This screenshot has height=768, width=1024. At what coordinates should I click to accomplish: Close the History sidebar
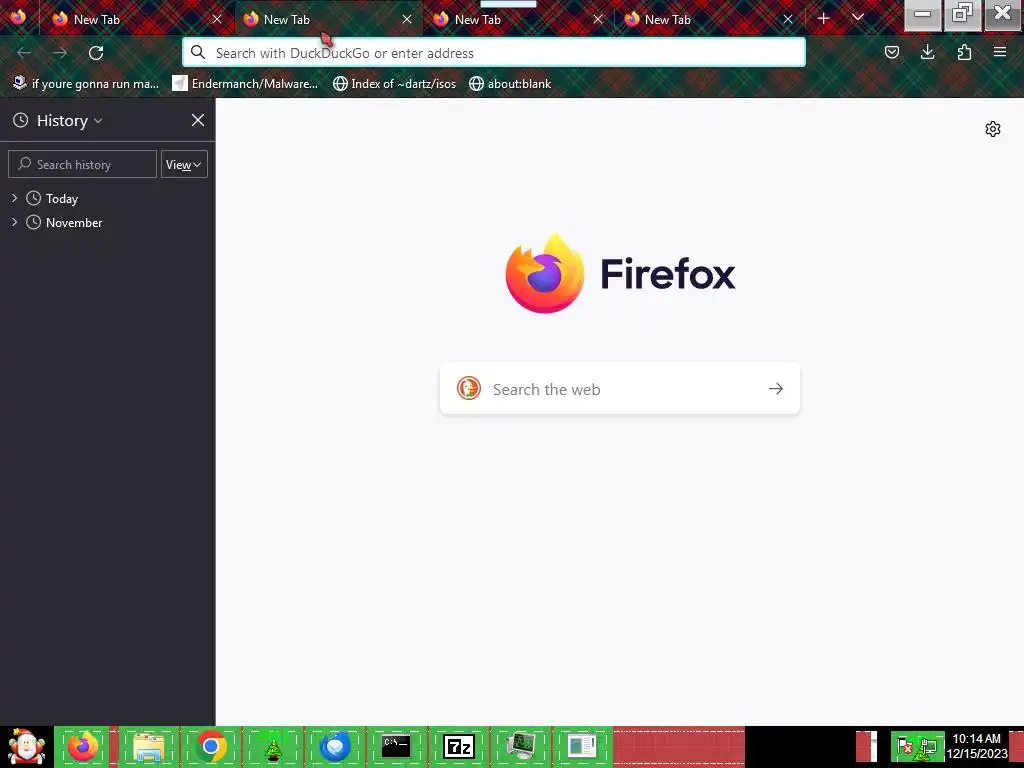tap(198, 120)
